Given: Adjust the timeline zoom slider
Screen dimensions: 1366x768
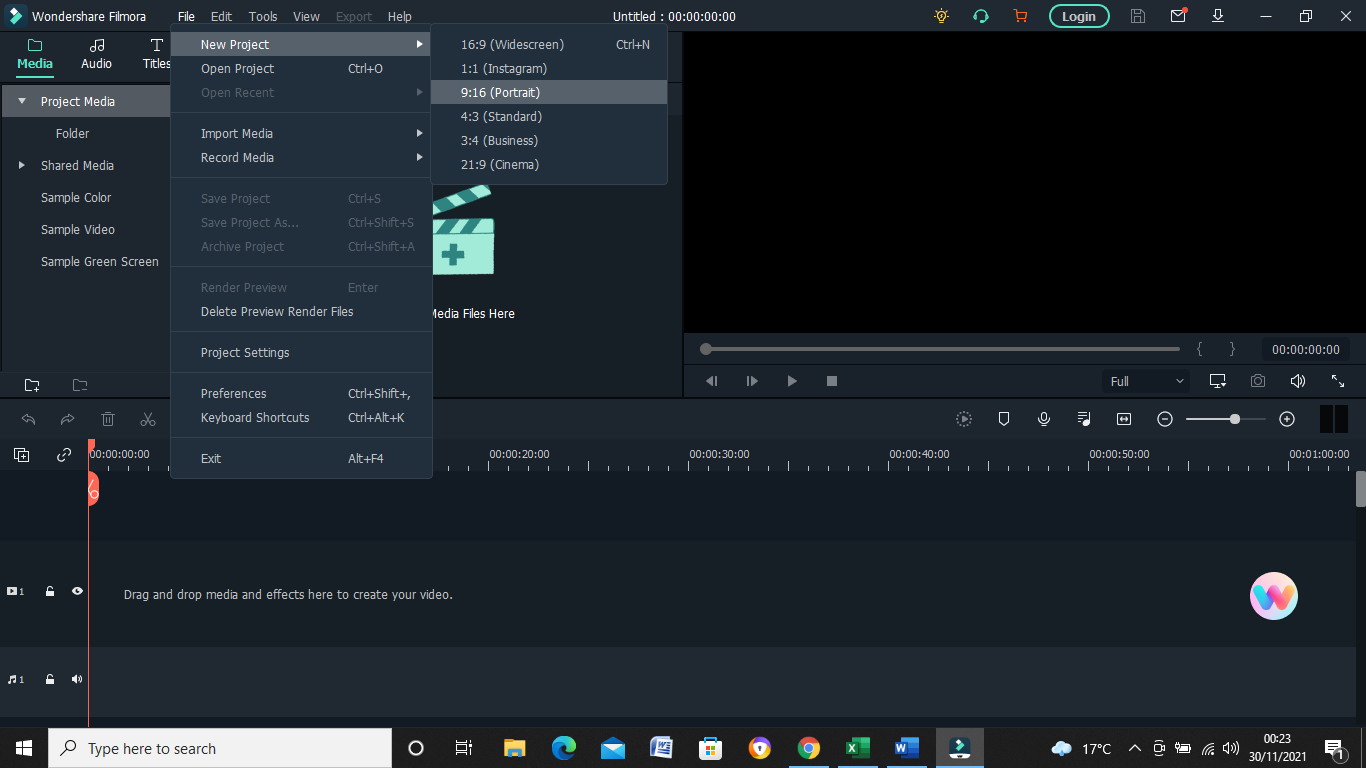Looking at the screenshot, I should tap(1226, 419).
